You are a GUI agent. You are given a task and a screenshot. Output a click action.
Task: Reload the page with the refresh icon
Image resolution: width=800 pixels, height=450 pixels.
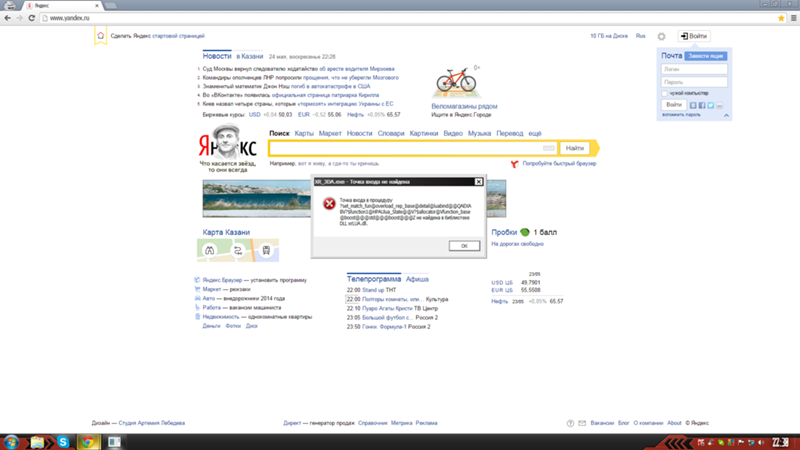pyautogui.click(x=32, y=18)
